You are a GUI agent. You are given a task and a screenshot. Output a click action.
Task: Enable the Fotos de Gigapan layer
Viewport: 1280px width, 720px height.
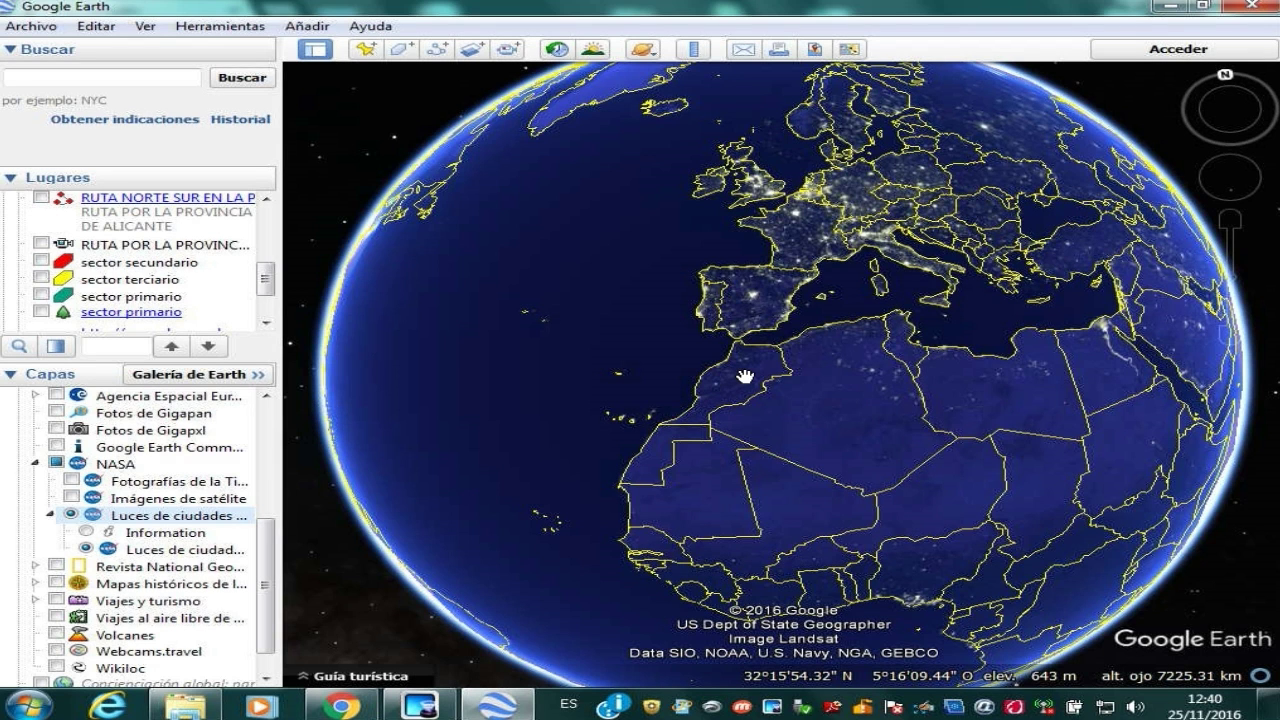(x=56, y=413)
